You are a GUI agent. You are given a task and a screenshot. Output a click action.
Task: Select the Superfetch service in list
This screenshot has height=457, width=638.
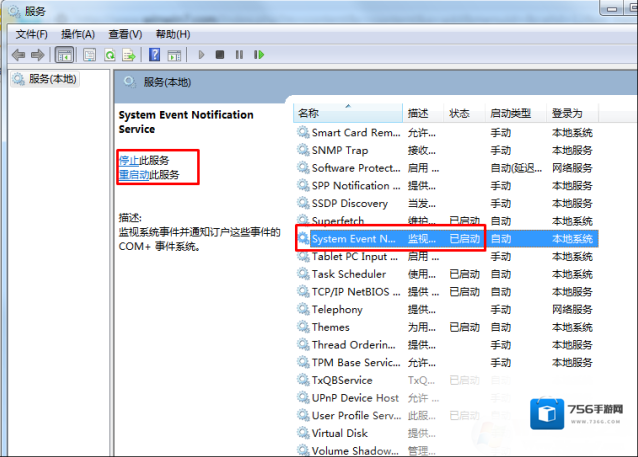338,221
